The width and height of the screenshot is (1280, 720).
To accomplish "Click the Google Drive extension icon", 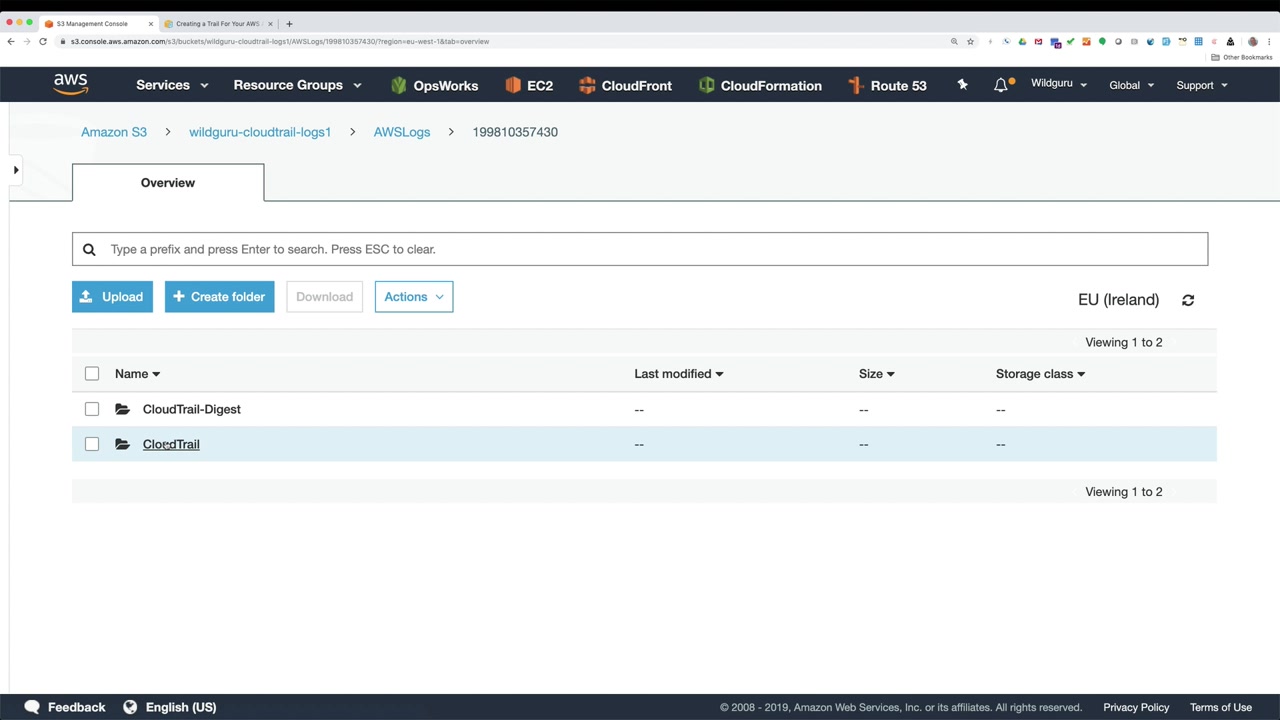I will tap(1022, 41).
